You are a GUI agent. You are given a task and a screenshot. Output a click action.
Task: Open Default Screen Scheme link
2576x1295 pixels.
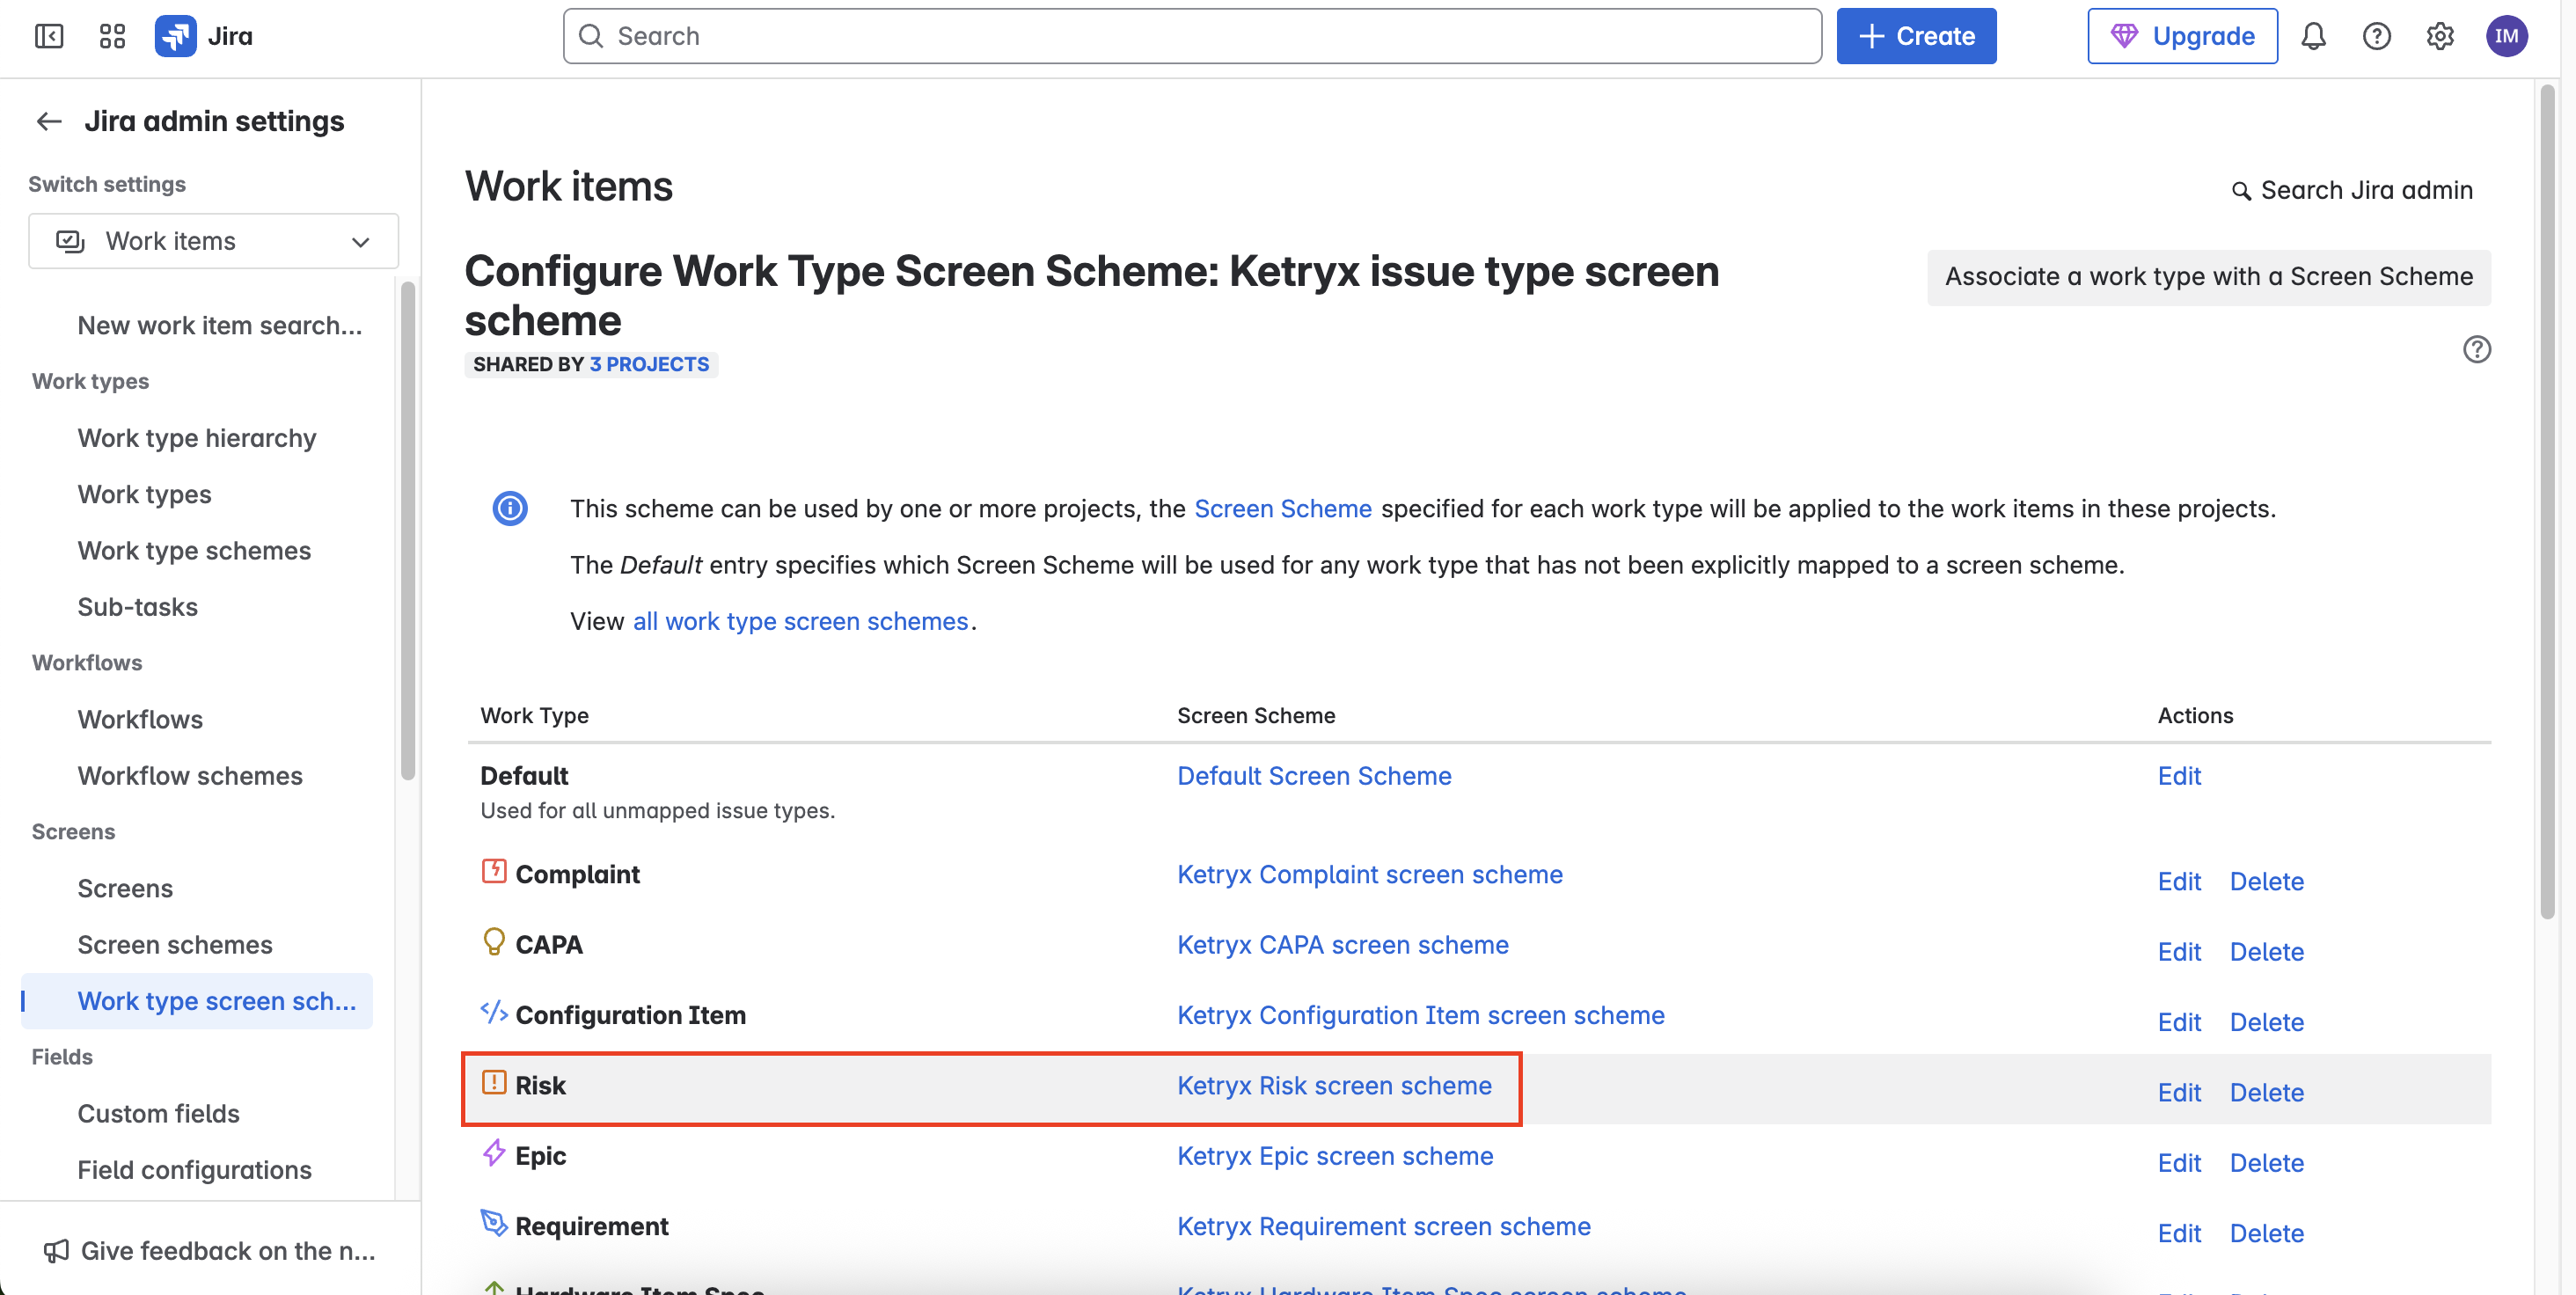[1314, 776]
